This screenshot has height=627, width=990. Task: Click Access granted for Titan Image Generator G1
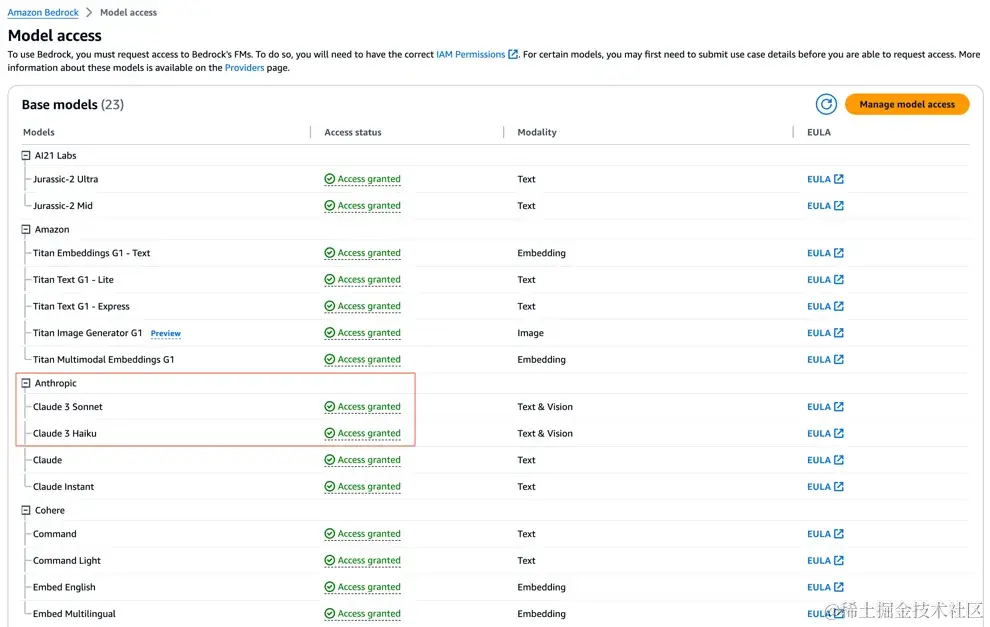362,333
